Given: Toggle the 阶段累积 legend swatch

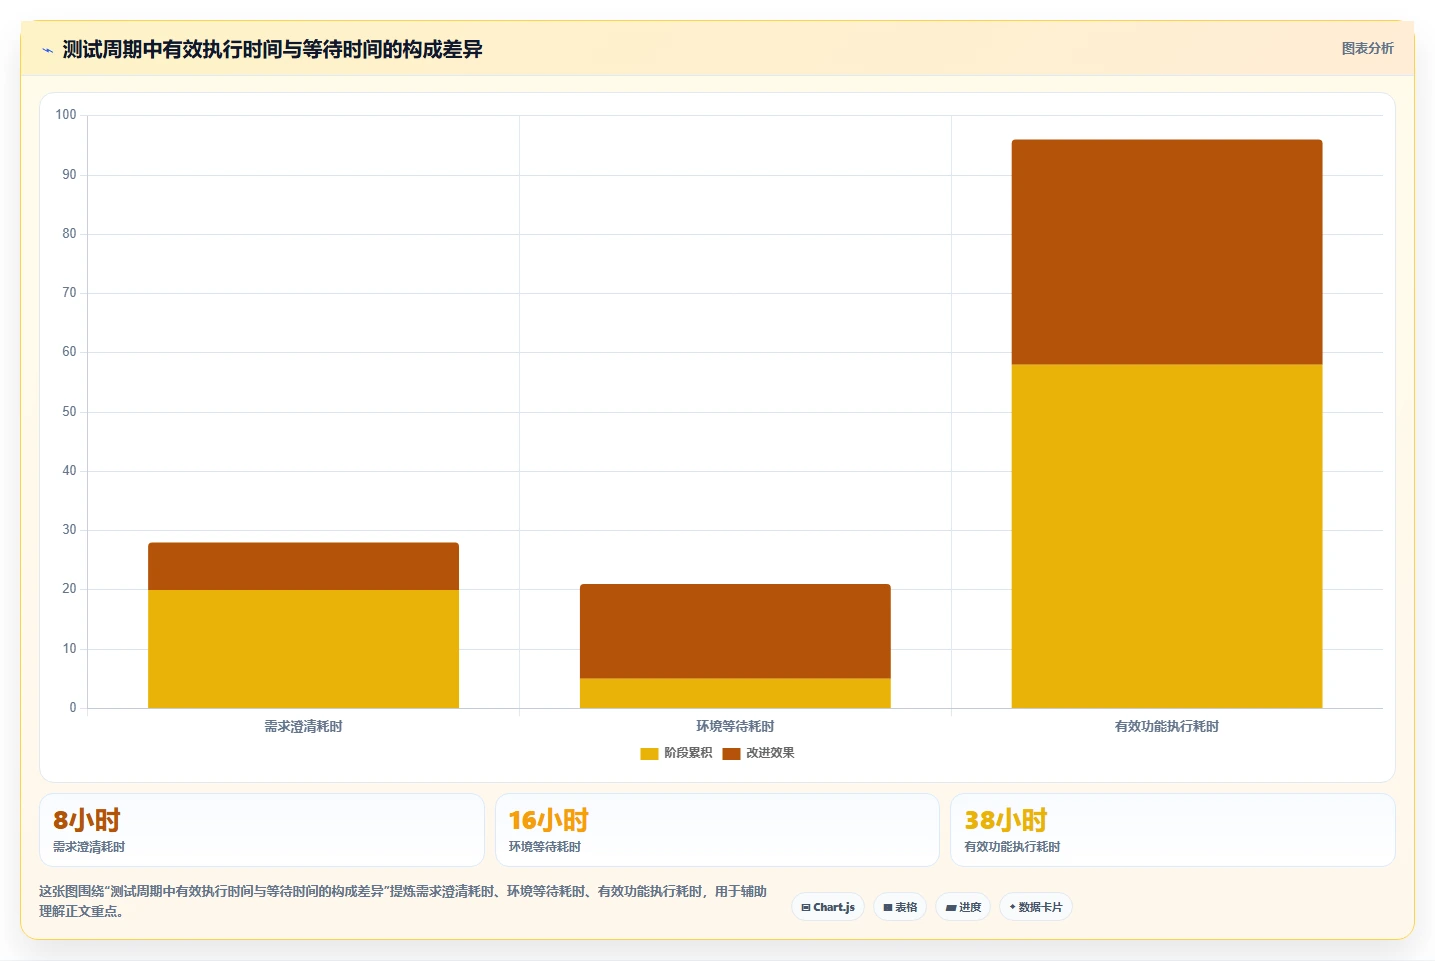Looking at the screenshot, I should coord(649,753).
